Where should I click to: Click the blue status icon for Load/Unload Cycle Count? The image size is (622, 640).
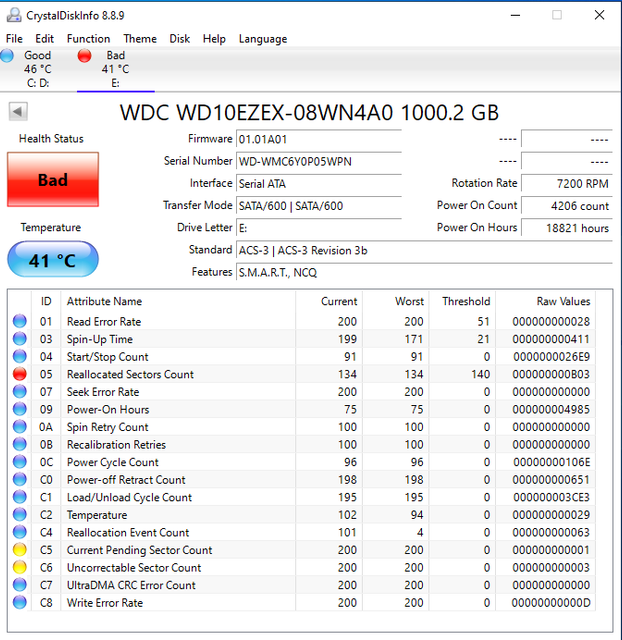[x=20, y=497]
